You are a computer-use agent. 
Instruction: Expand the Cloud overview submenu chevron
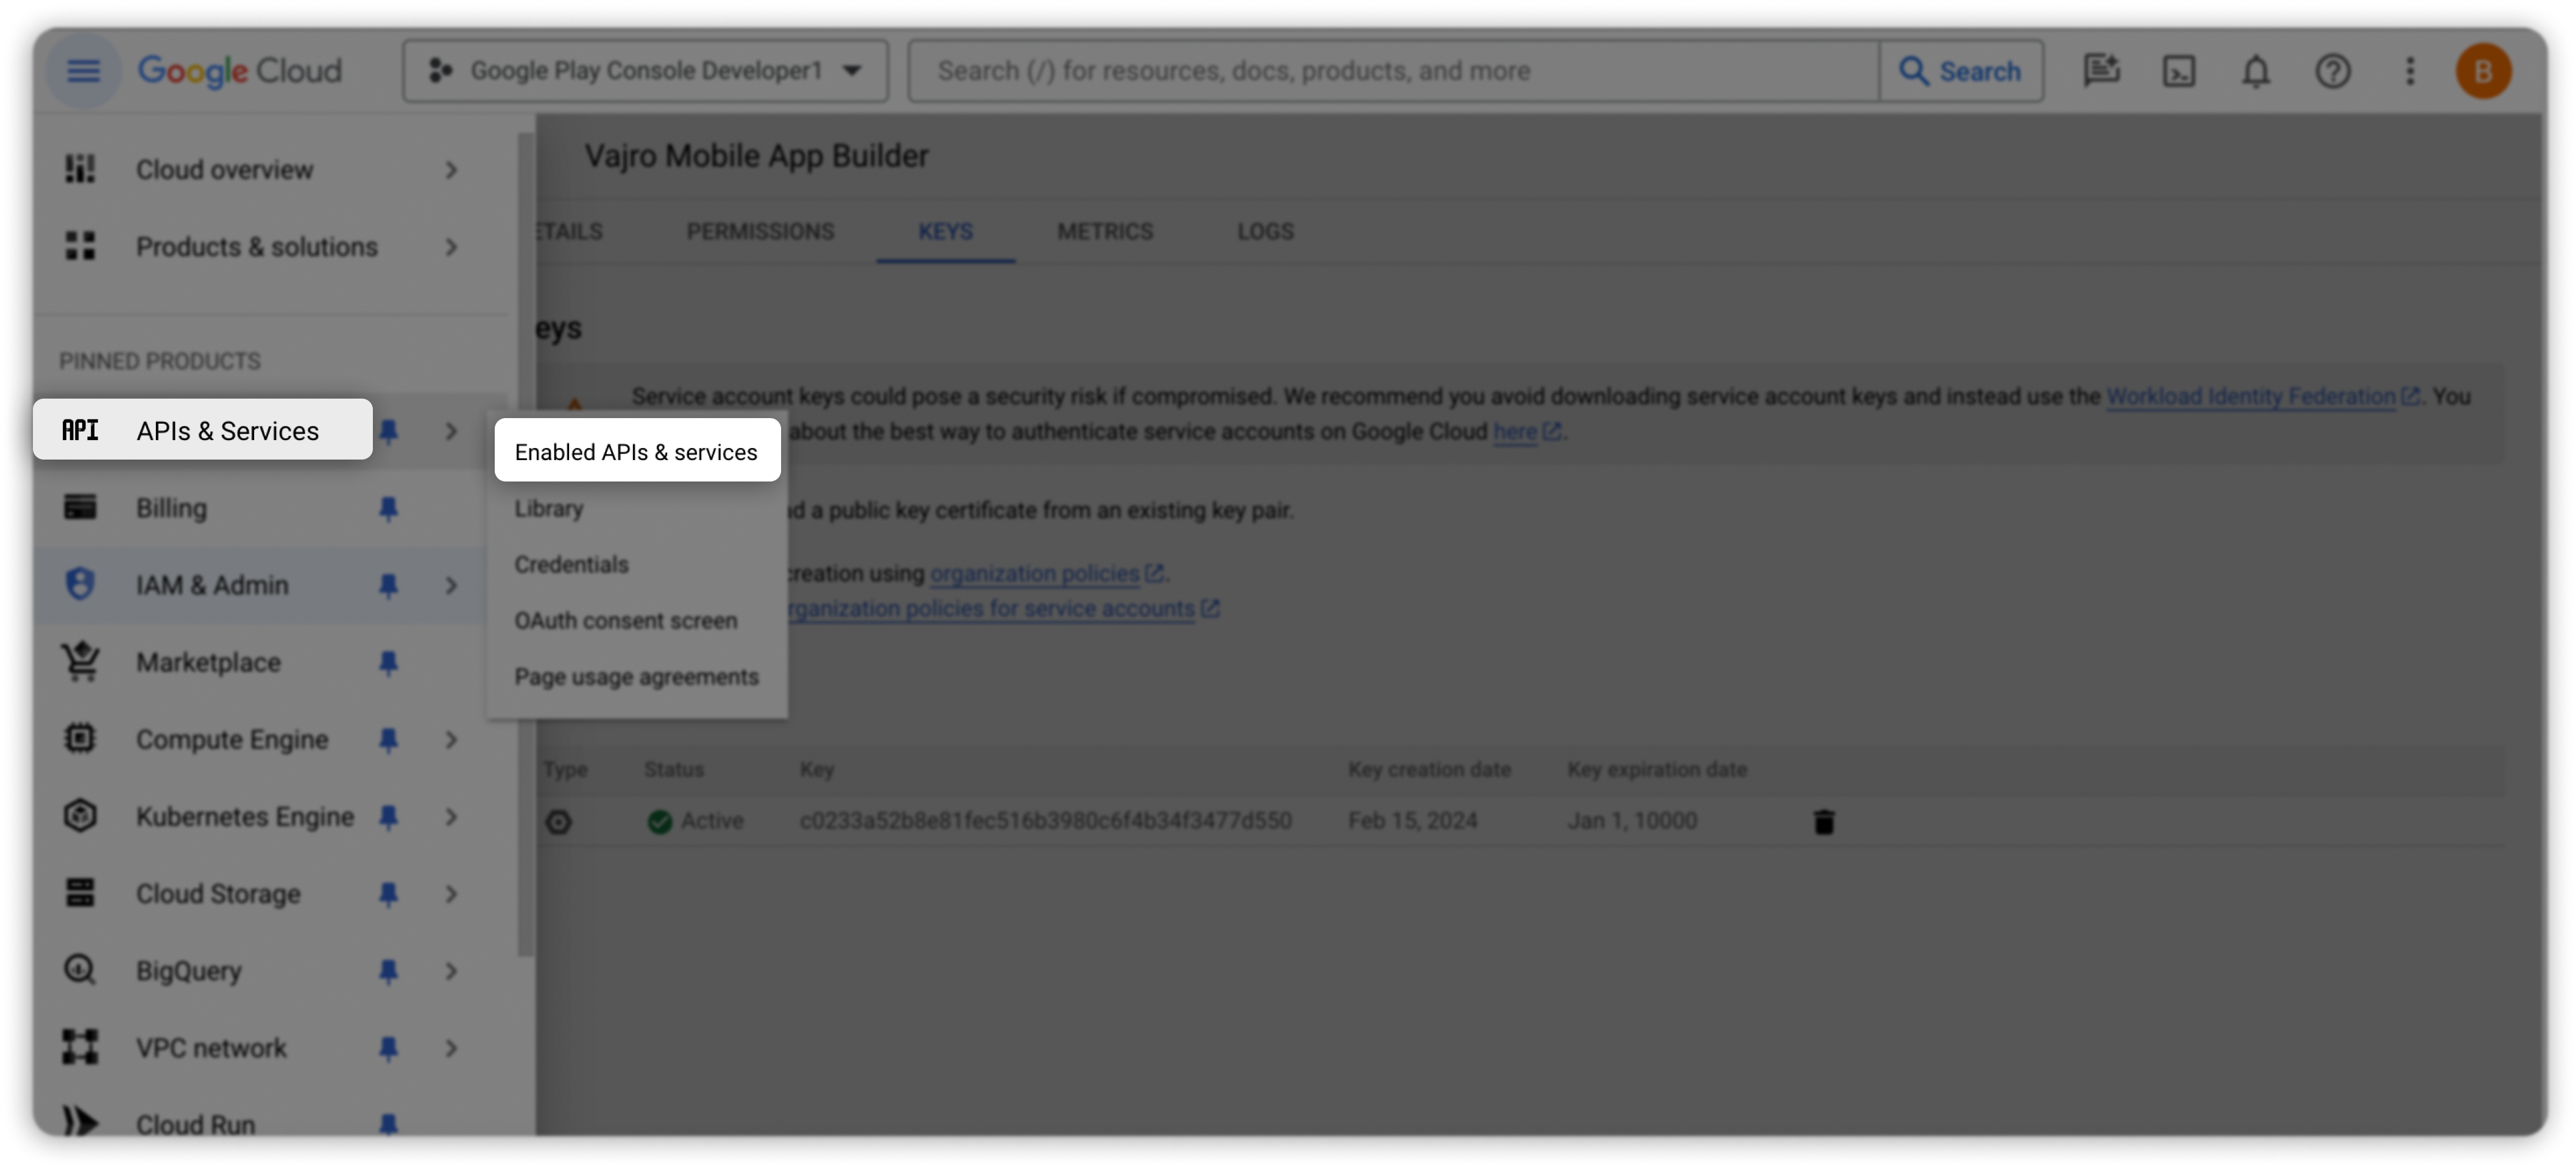[451, 170]
